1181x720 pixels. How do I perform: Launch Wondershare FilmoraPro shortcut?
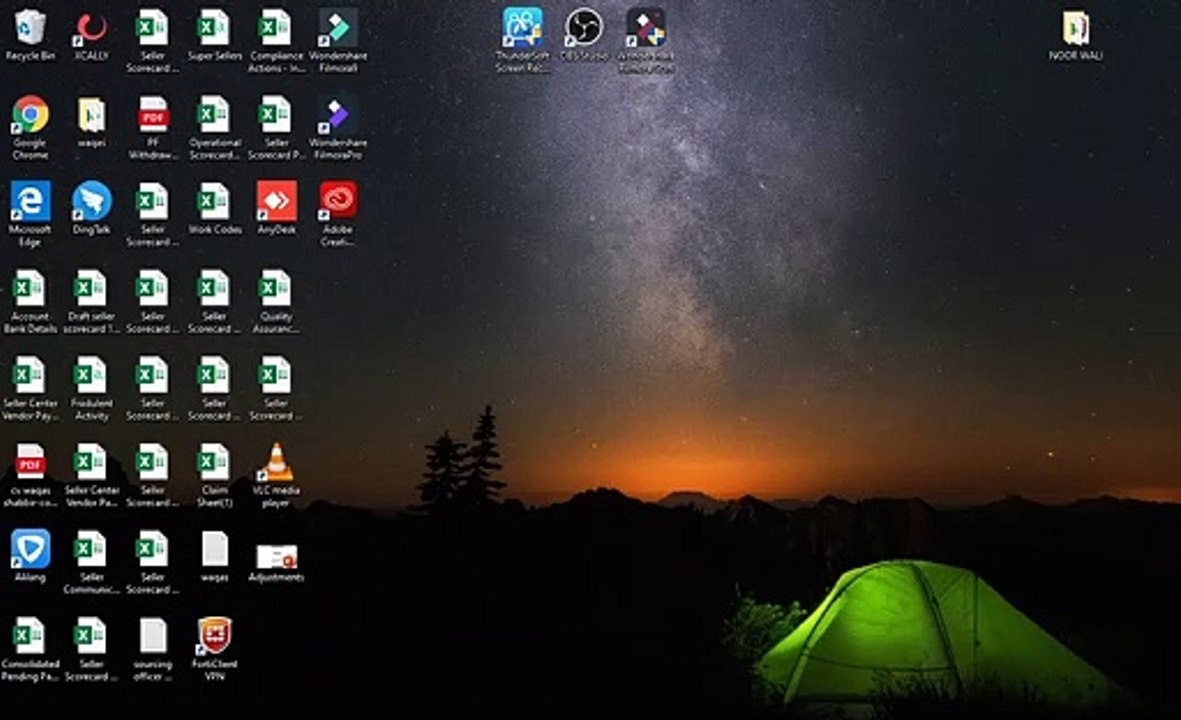click(338, 115)
